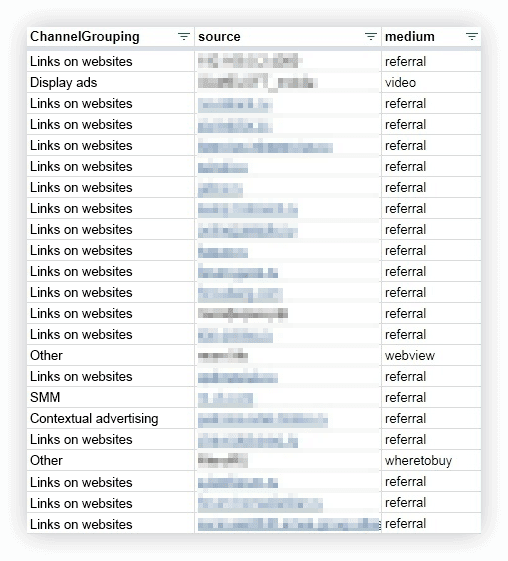
Task: Select the Contextual advertising cell
Action: pos(111,419)
